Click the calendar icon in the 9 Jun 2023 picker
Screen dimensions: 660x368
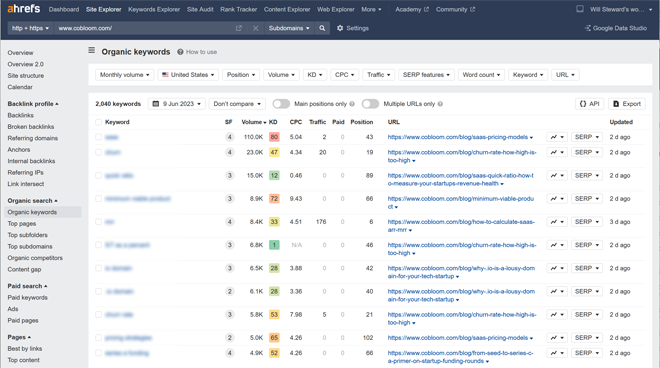pyautogui.click(x=156, y=104)
